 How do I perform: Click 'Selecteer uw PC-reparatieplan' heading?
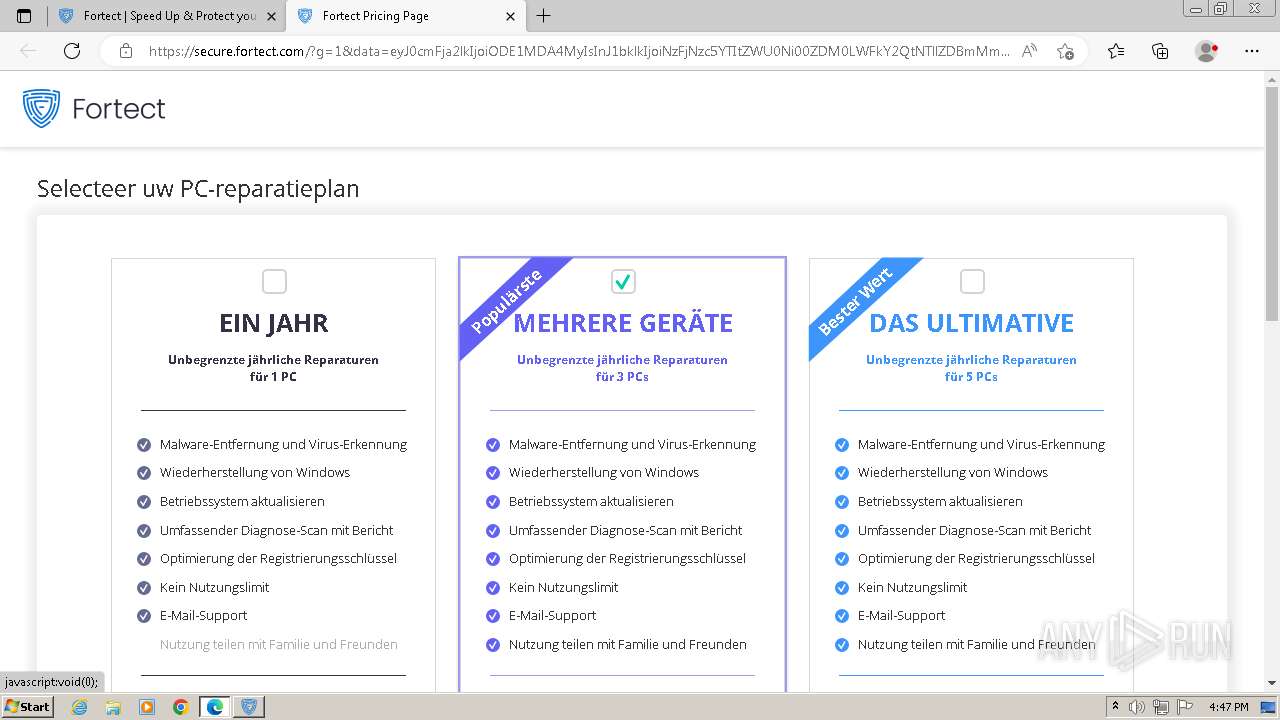[198, 188]
